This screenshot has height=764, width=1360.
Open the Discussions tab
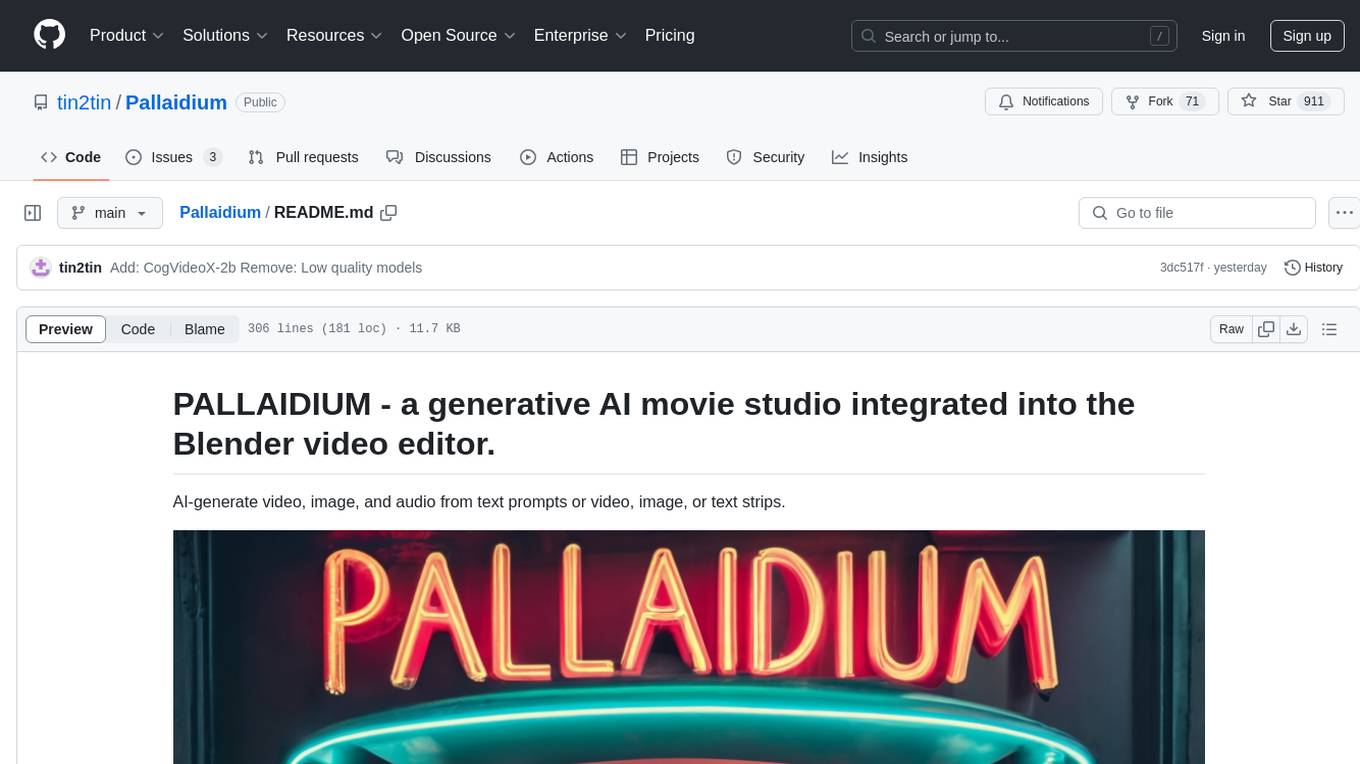pos(439,157)
